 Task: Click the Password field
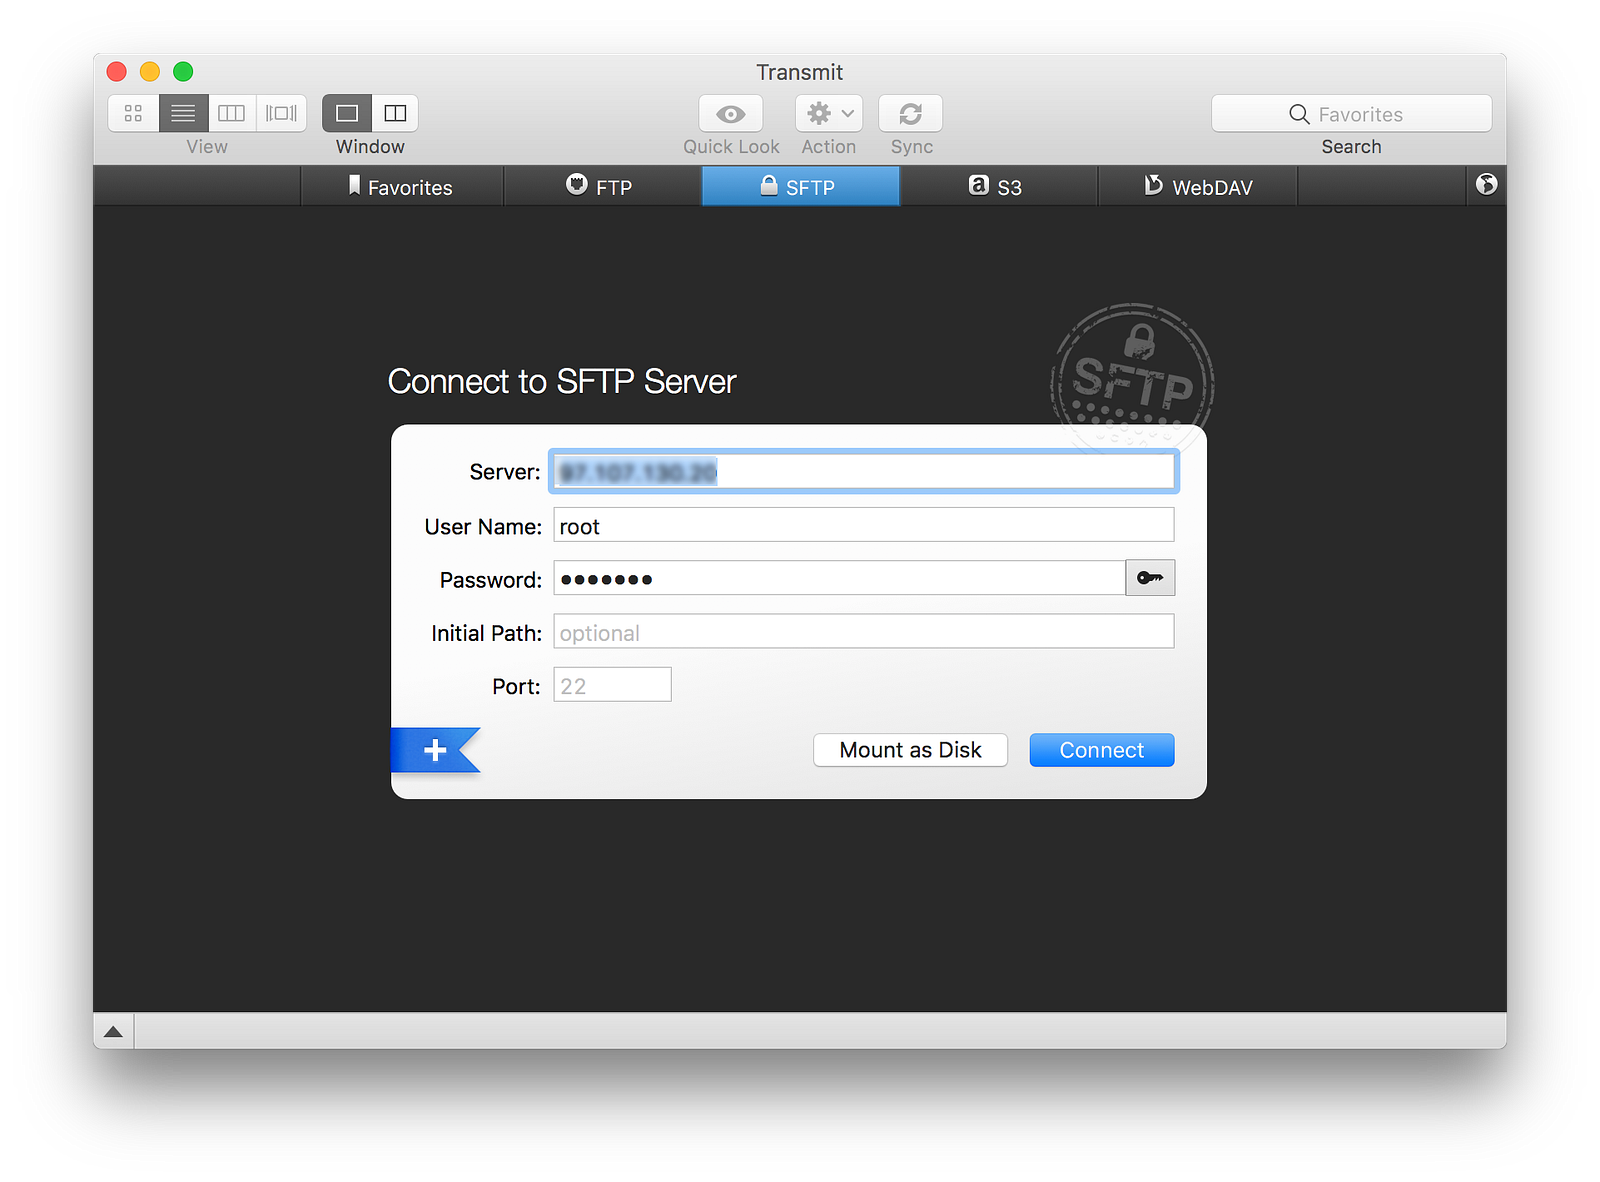tap(840, 578)
